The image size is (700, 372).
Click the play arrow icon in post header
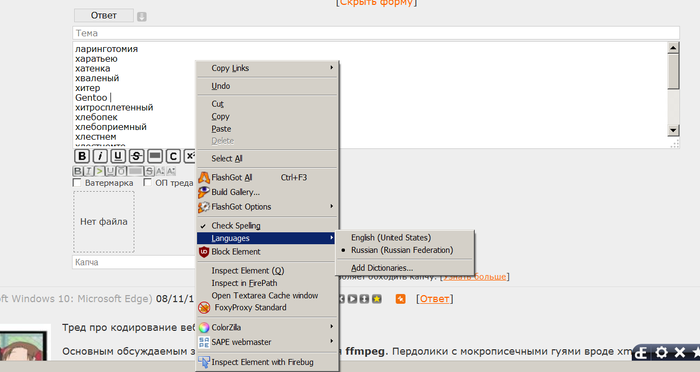click(353, 299)
